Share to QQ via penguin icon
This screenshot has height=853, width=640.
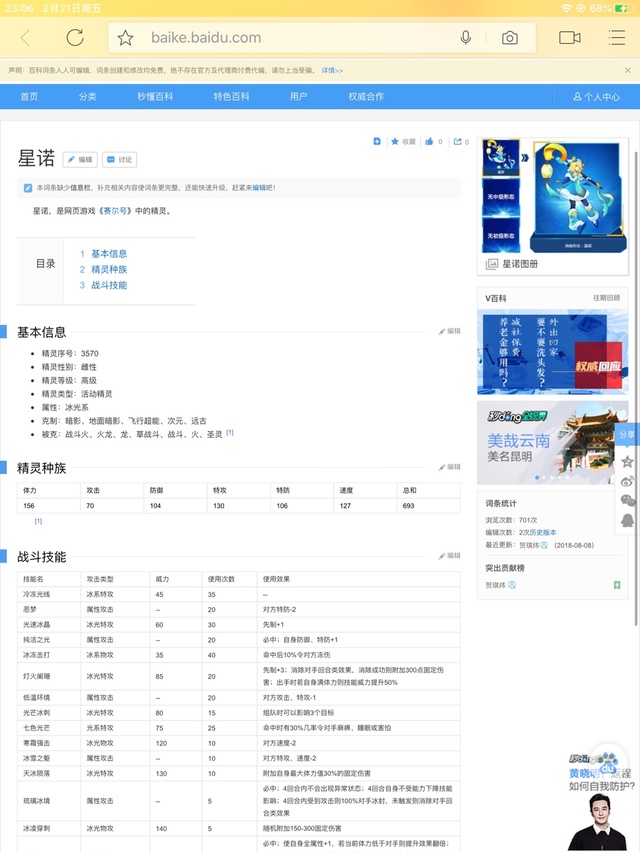627,520
